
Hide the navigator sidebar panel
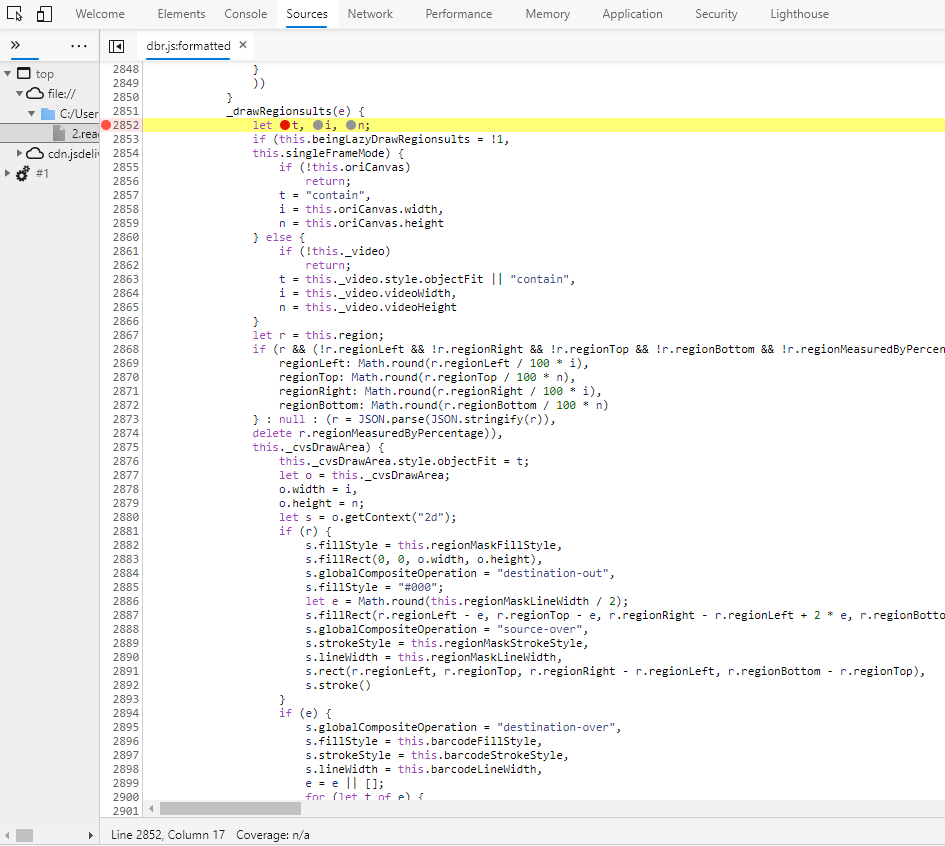pyautogui.click(x=117, y=46)
